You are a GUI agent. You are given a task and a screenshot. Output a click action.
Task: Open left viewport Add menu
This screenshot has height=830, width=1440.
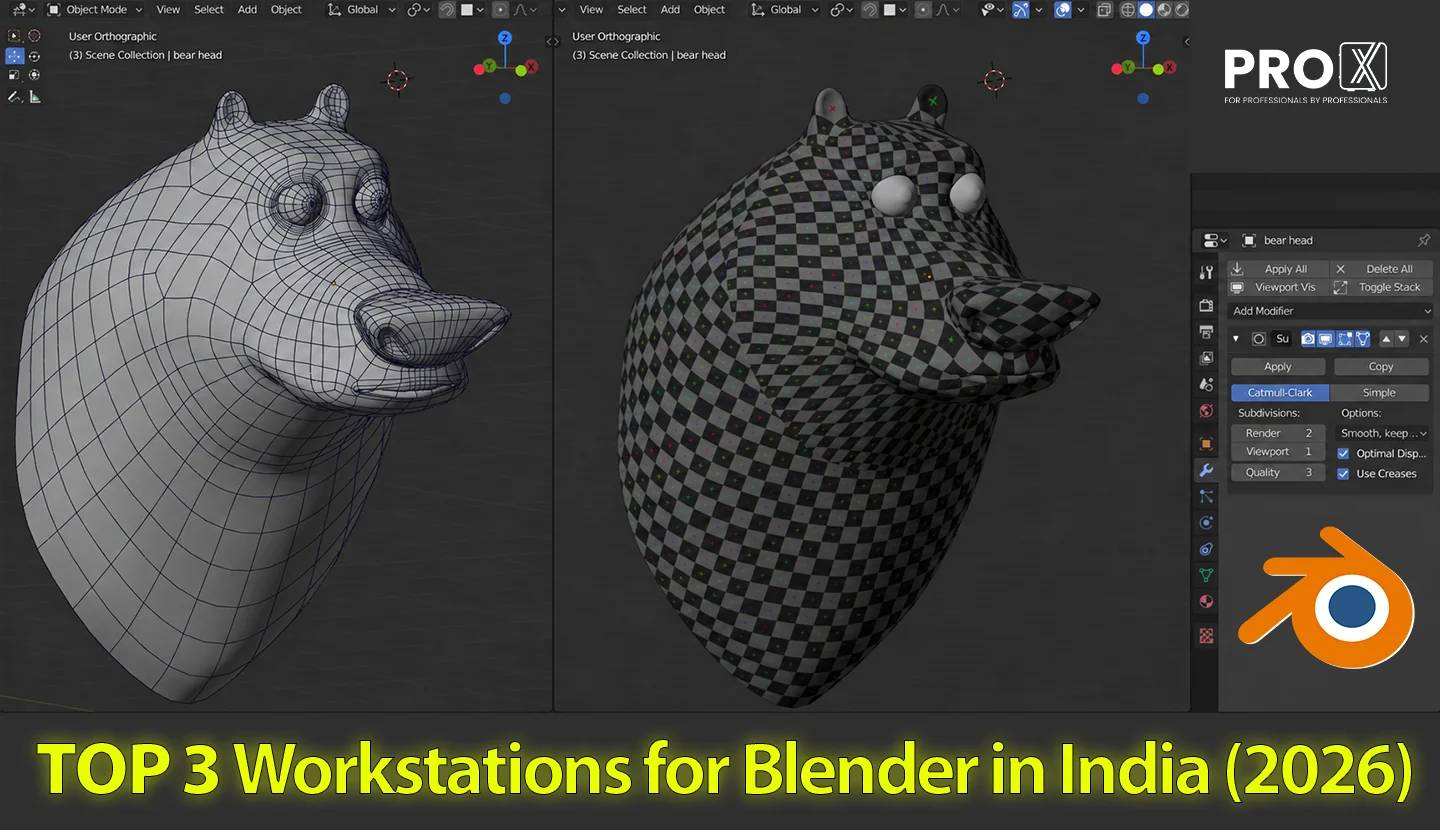tap(247, 10)
